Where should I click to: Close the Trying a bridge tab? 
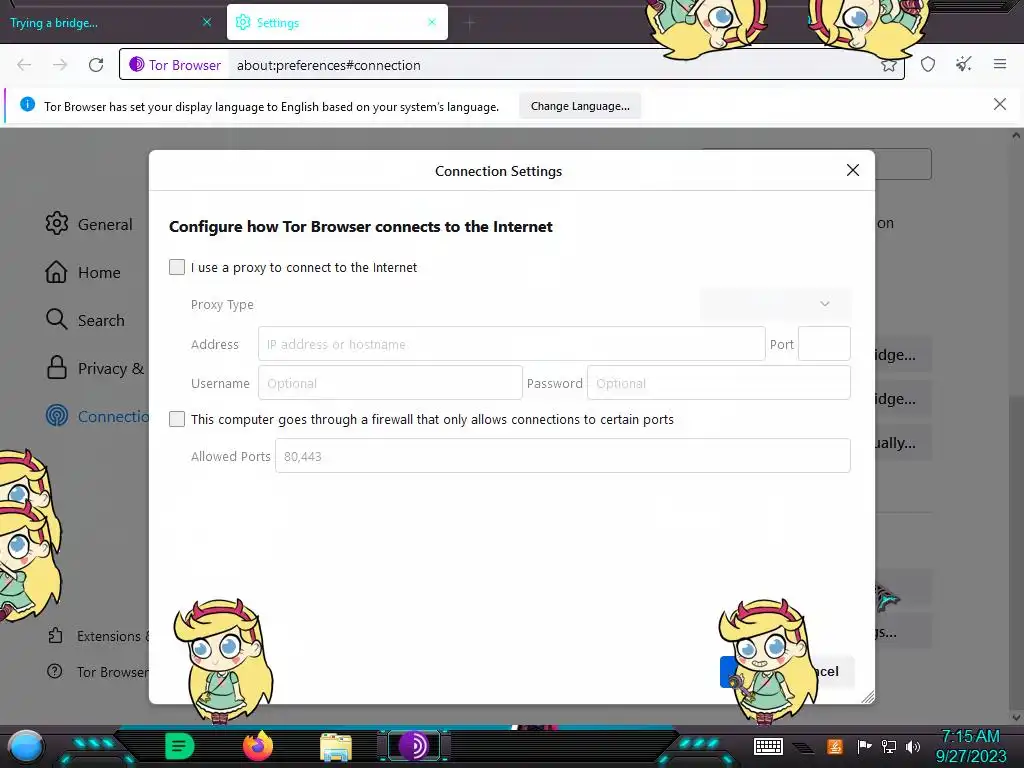point(207,22)
